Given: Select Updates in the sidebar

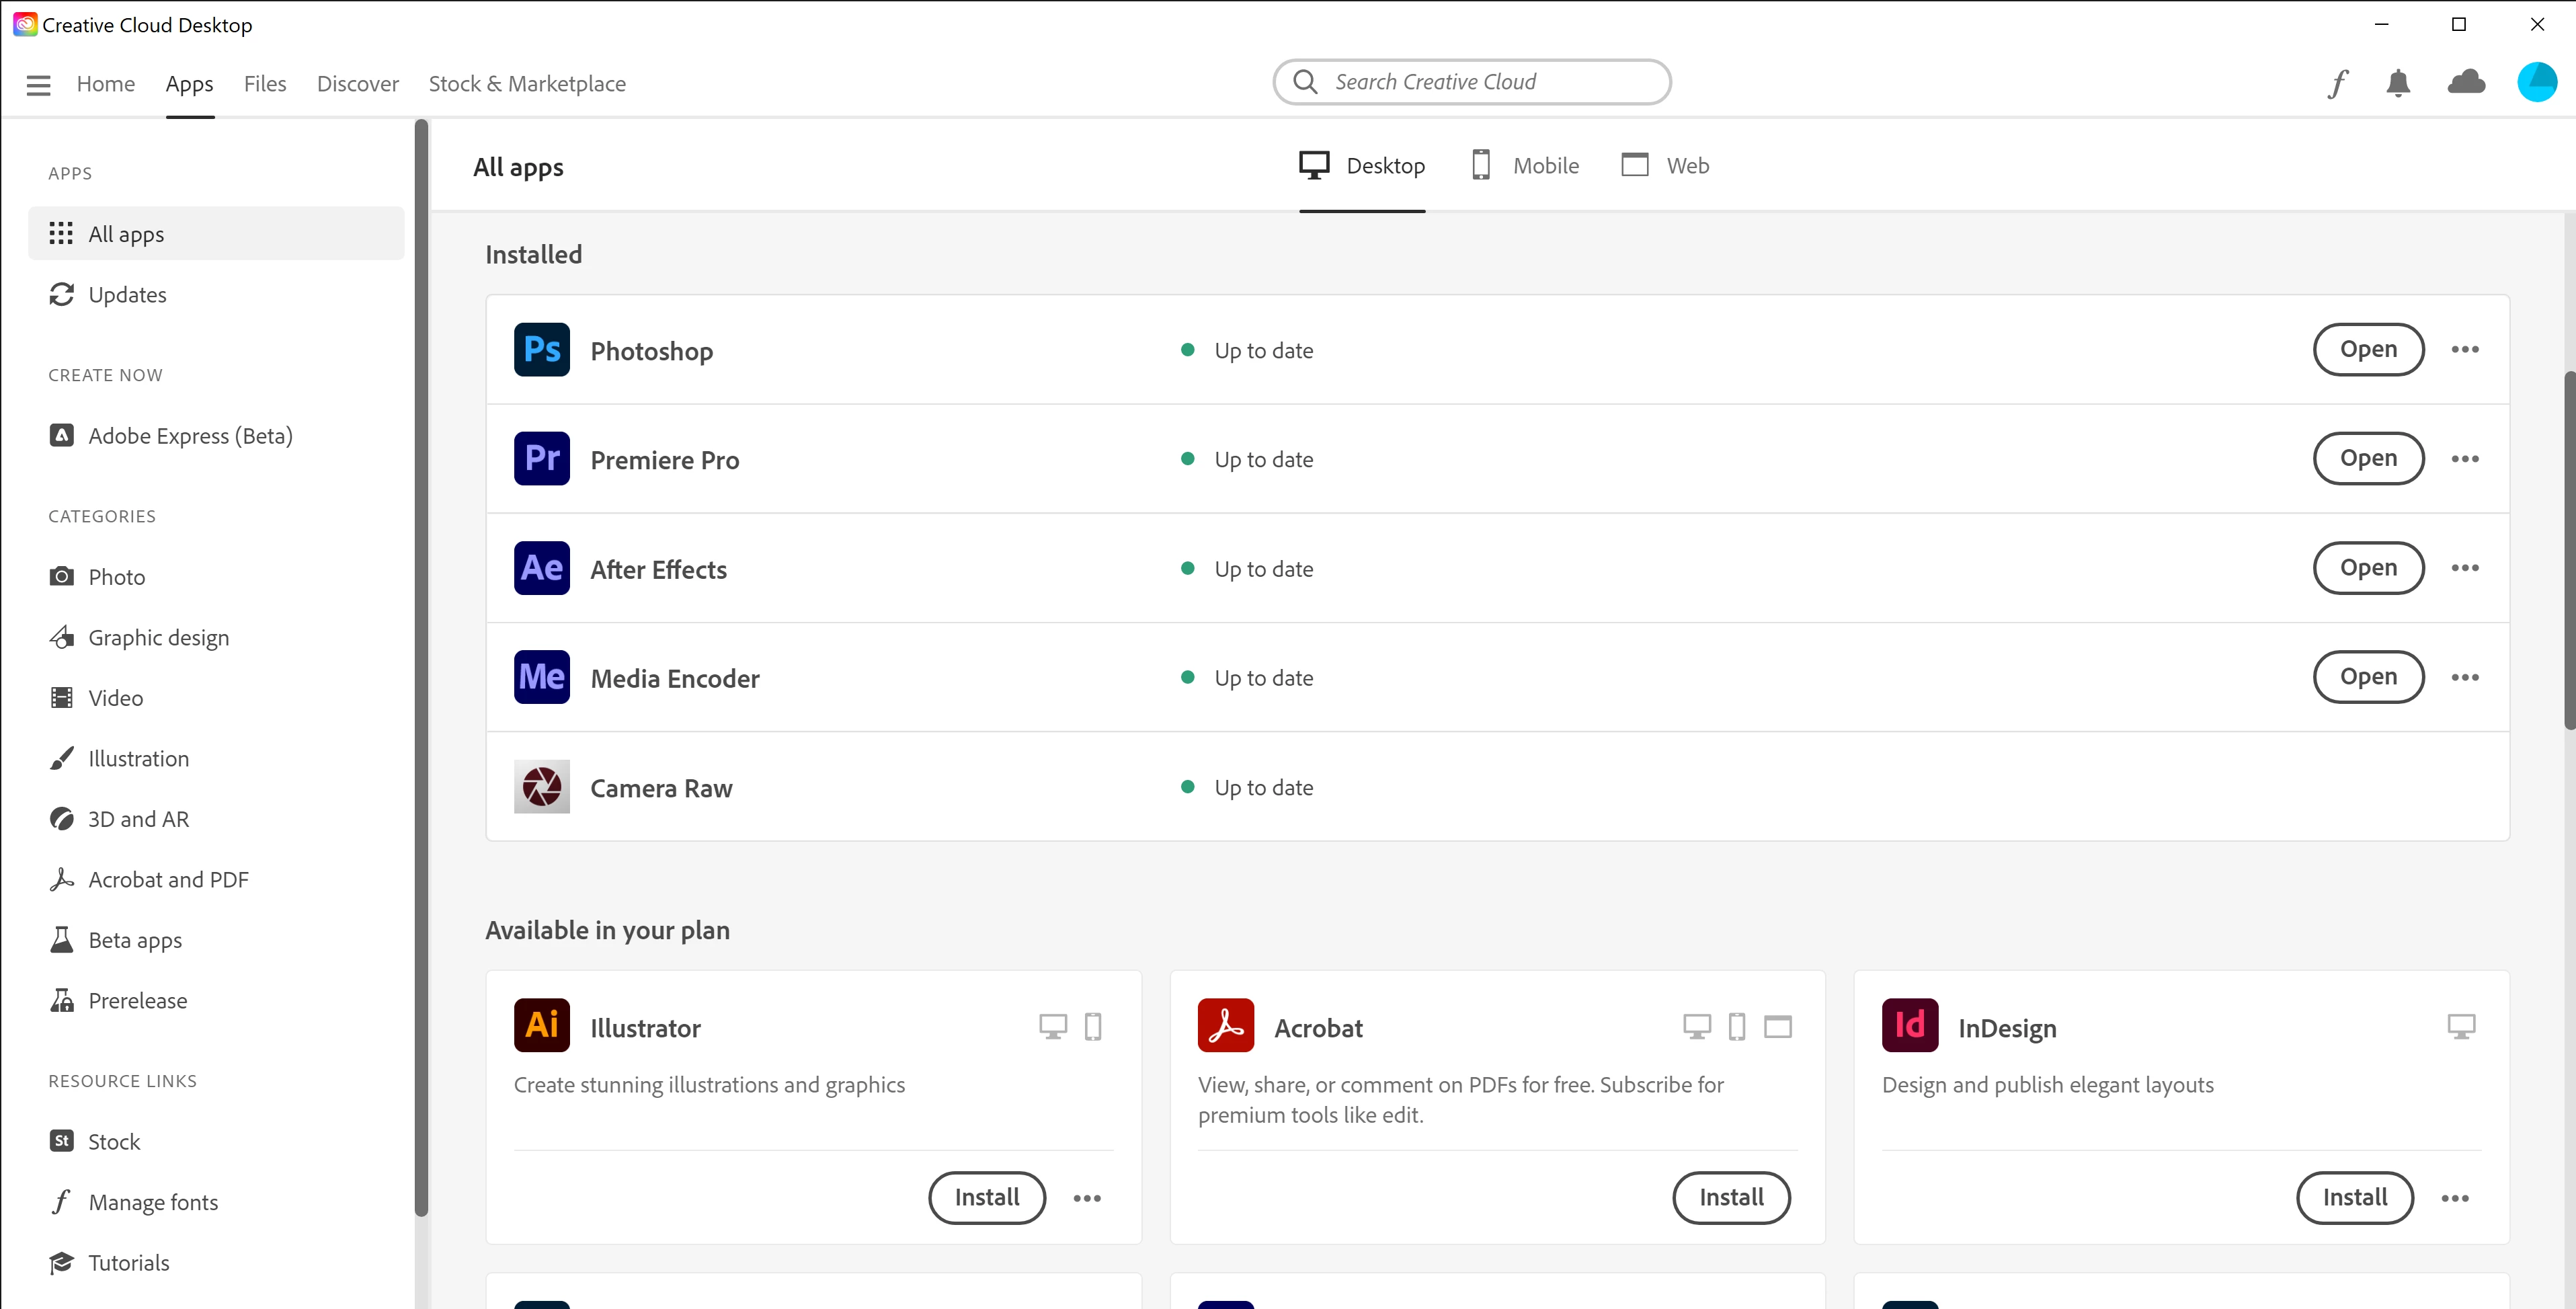Looking at the screenshot, I should (127, 295).
